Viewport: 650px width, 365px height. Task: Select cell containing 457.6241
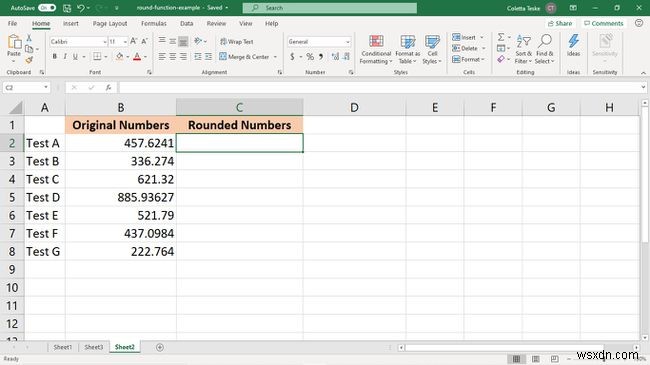pyautogui.click(x=121, y=143)
